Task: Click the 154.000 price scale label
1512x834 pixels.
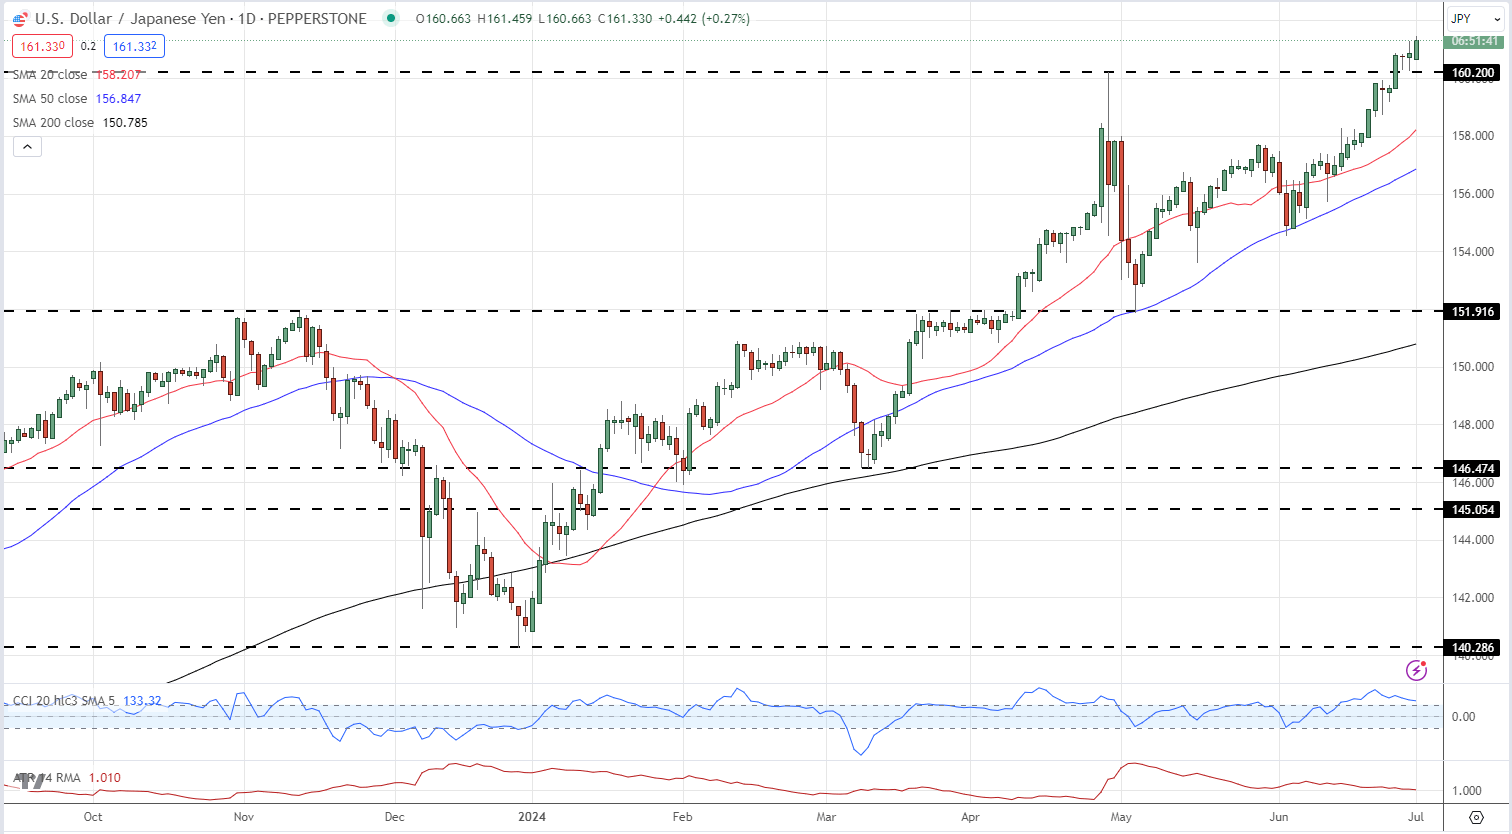Action: pos(1473,252)
